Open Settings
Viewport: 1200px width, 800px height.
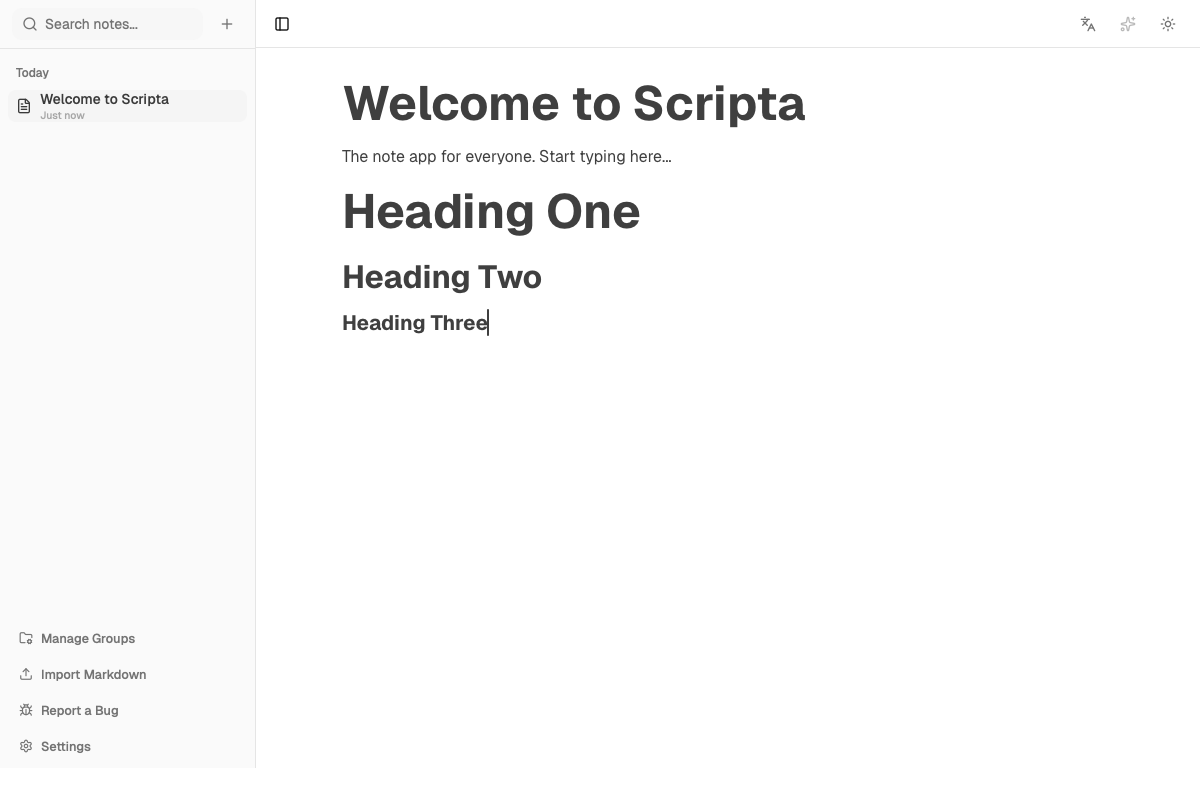tap(65, 746)
